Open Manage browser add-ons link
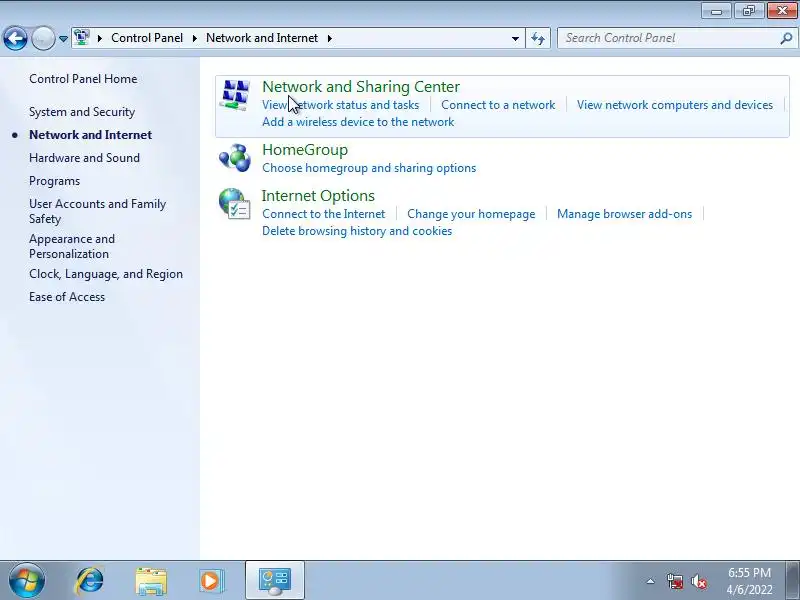800x600 pixels. (x=624, y=214)
